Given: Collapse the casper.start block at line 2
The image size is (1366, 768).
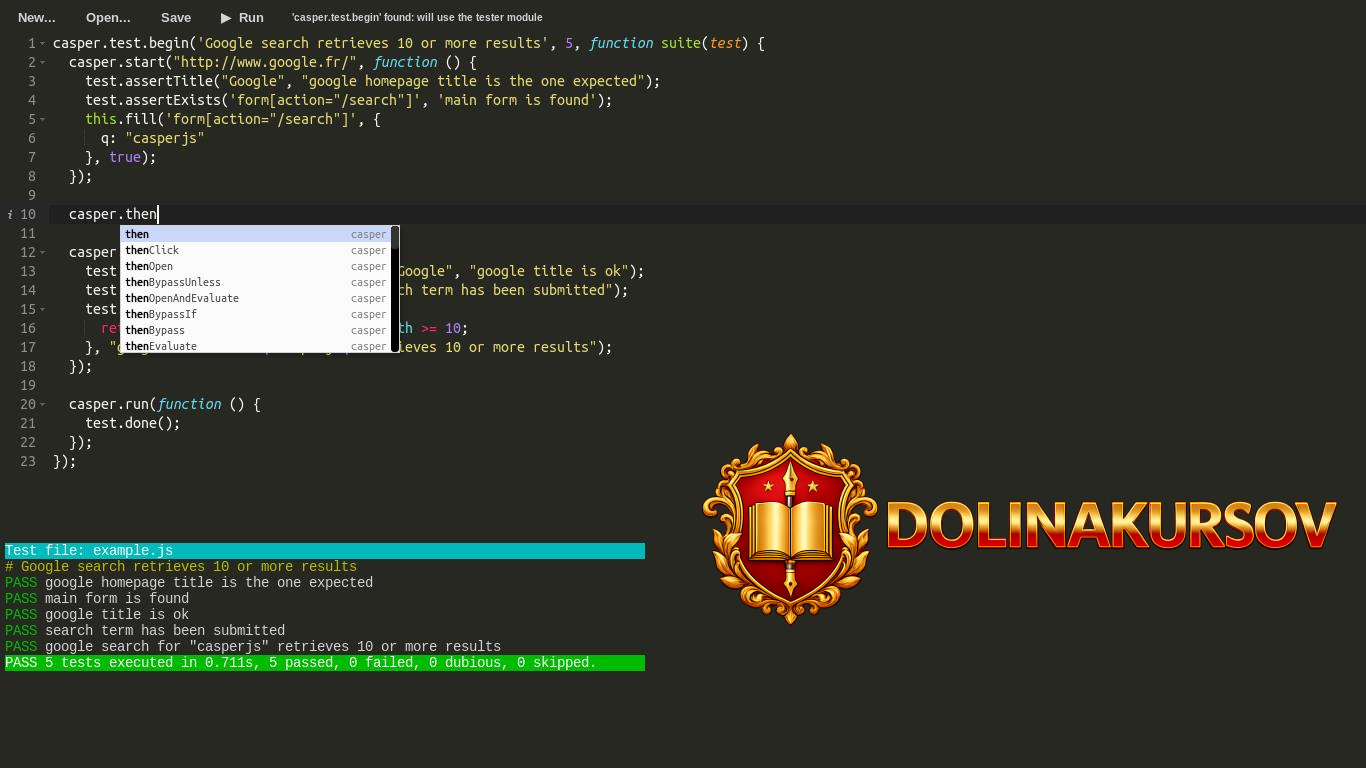Looking at the screenshot, I should tap(41, 62).
